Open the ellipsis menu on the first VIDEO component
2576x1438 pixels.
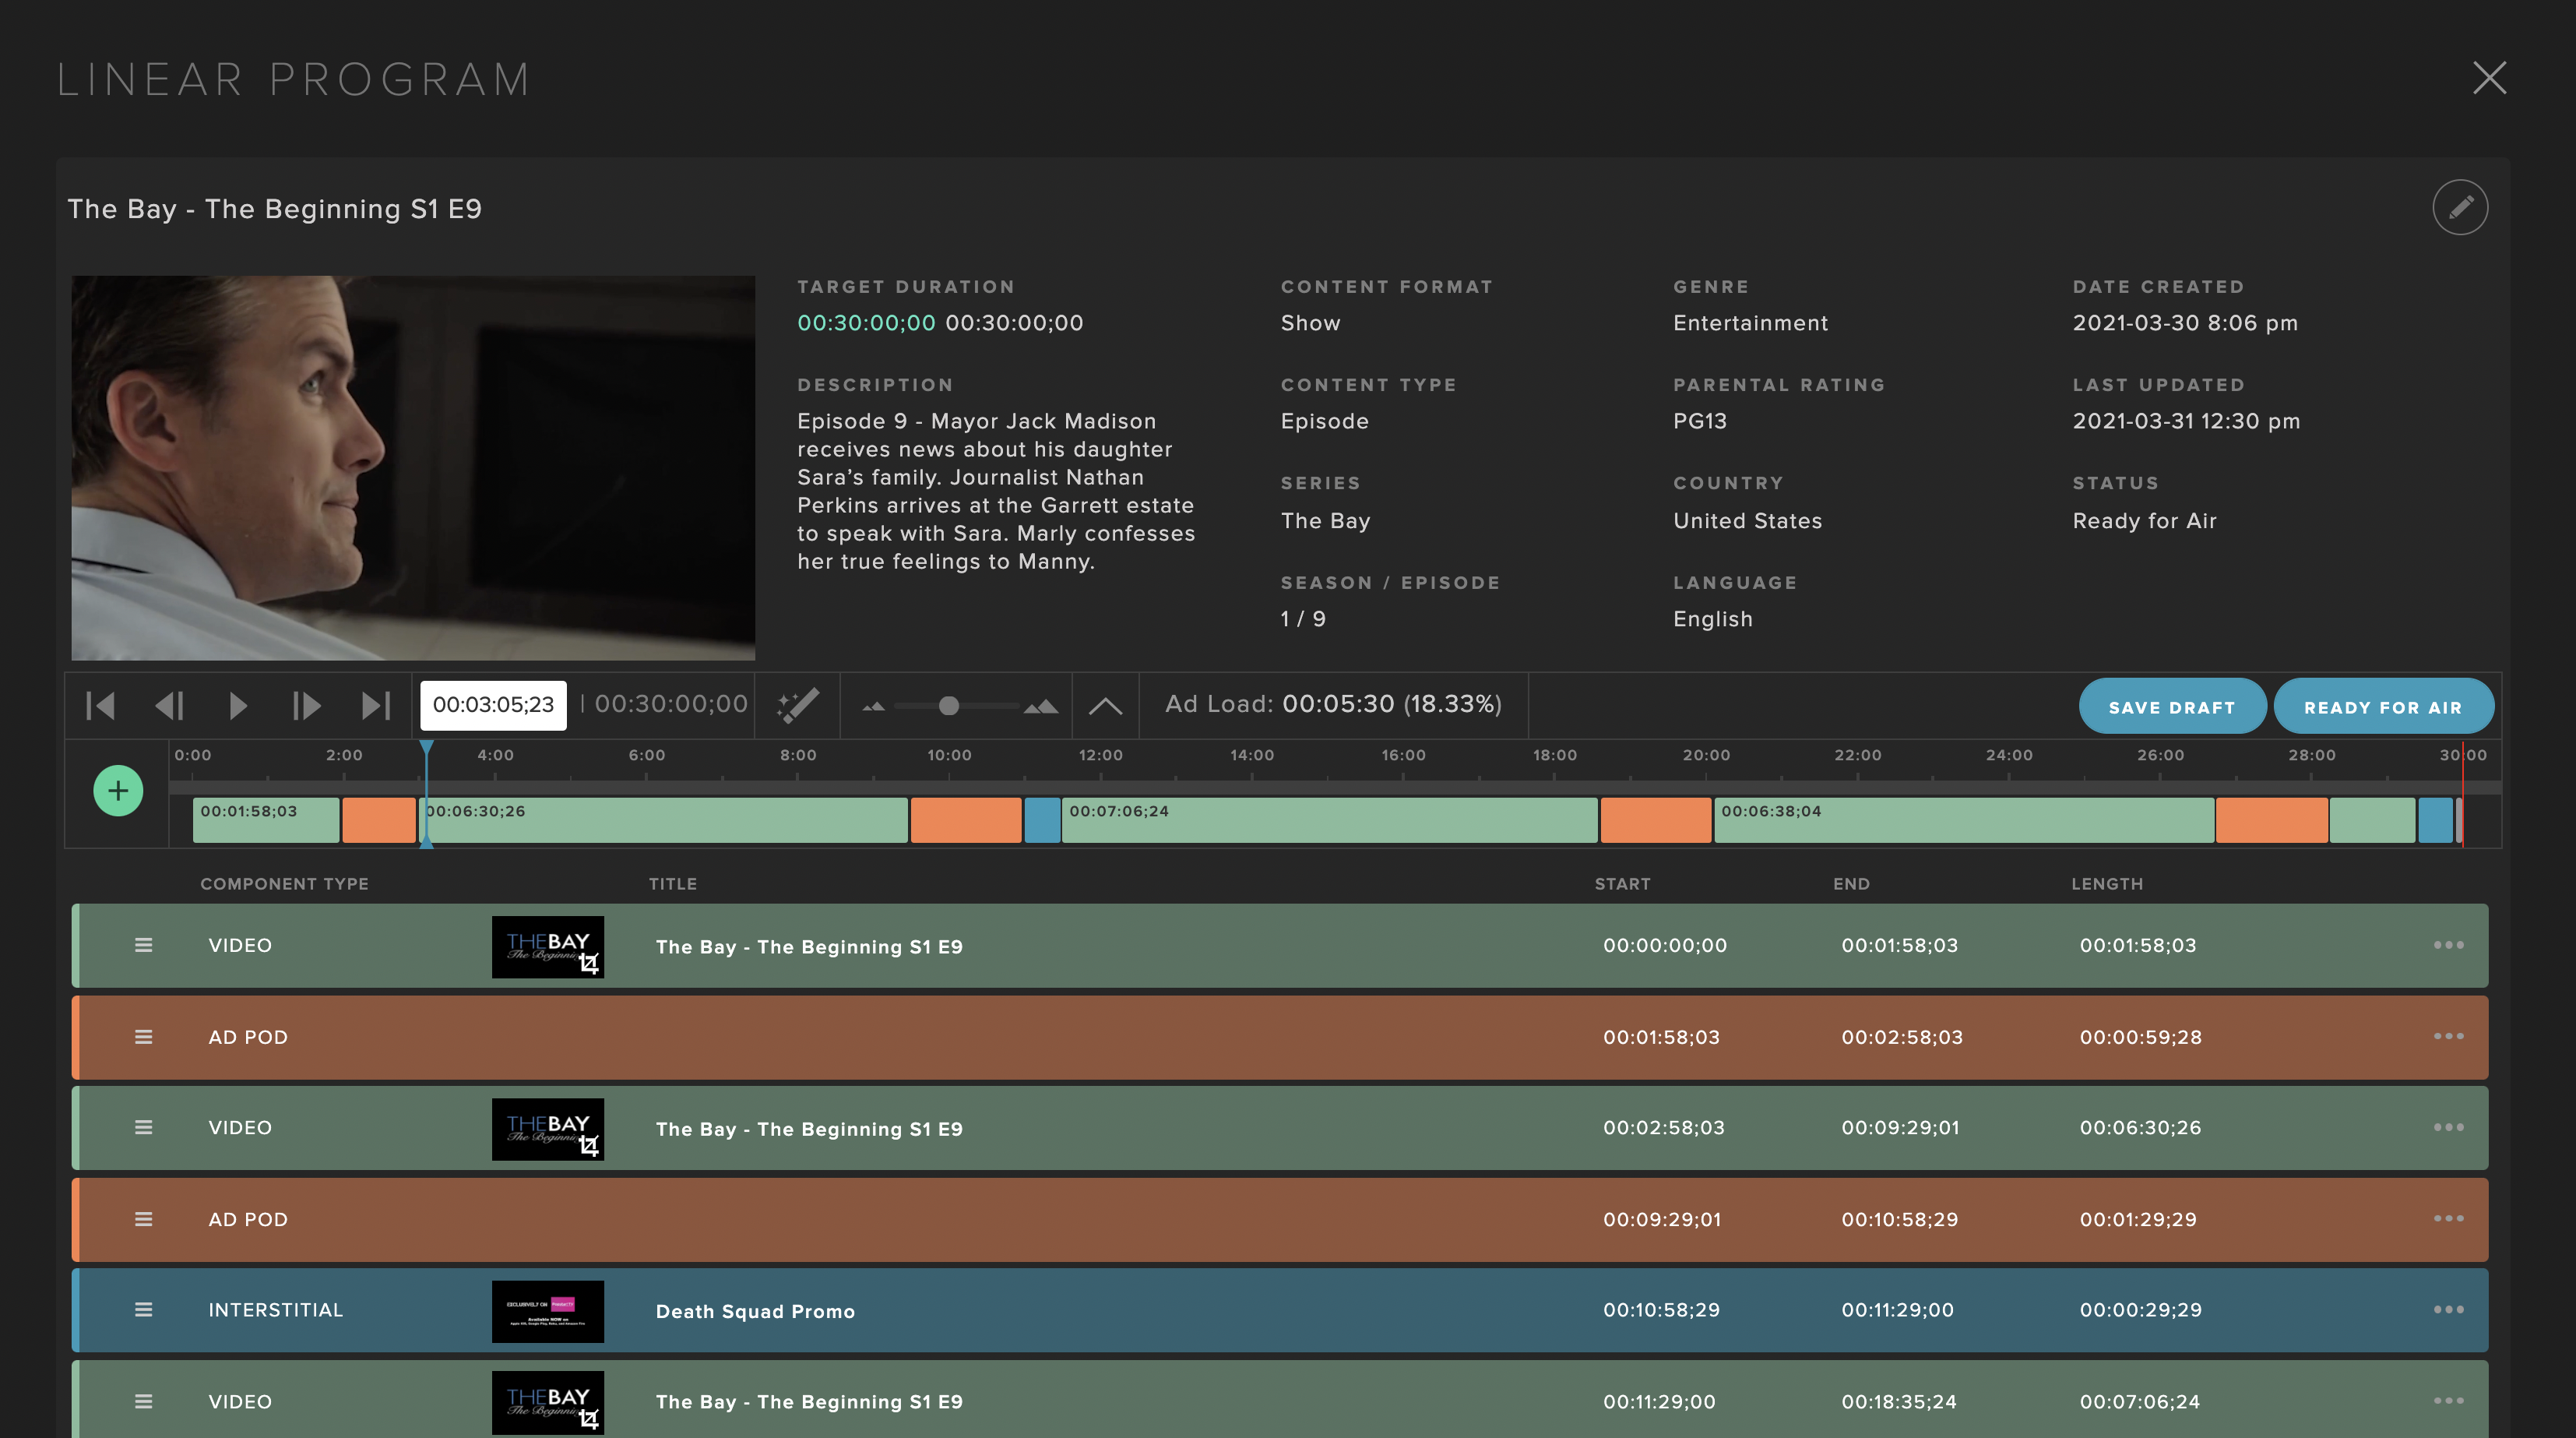[2451, 945]
